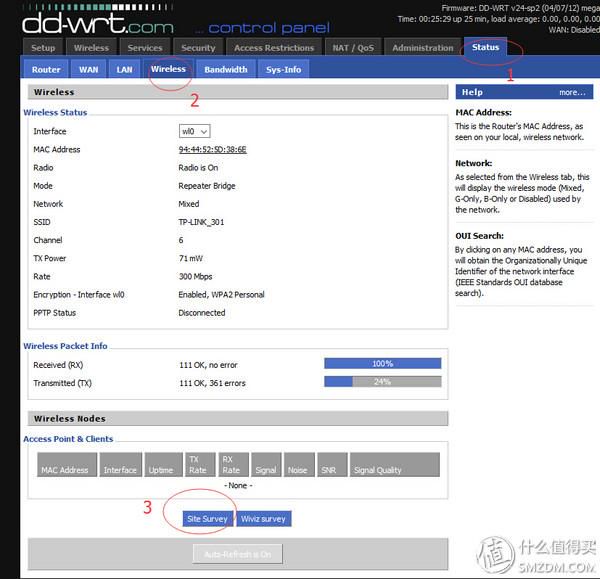Toggle the Auto-Refresh is On button
This screenshot has height=579, width=600.
tap(238, 554)
